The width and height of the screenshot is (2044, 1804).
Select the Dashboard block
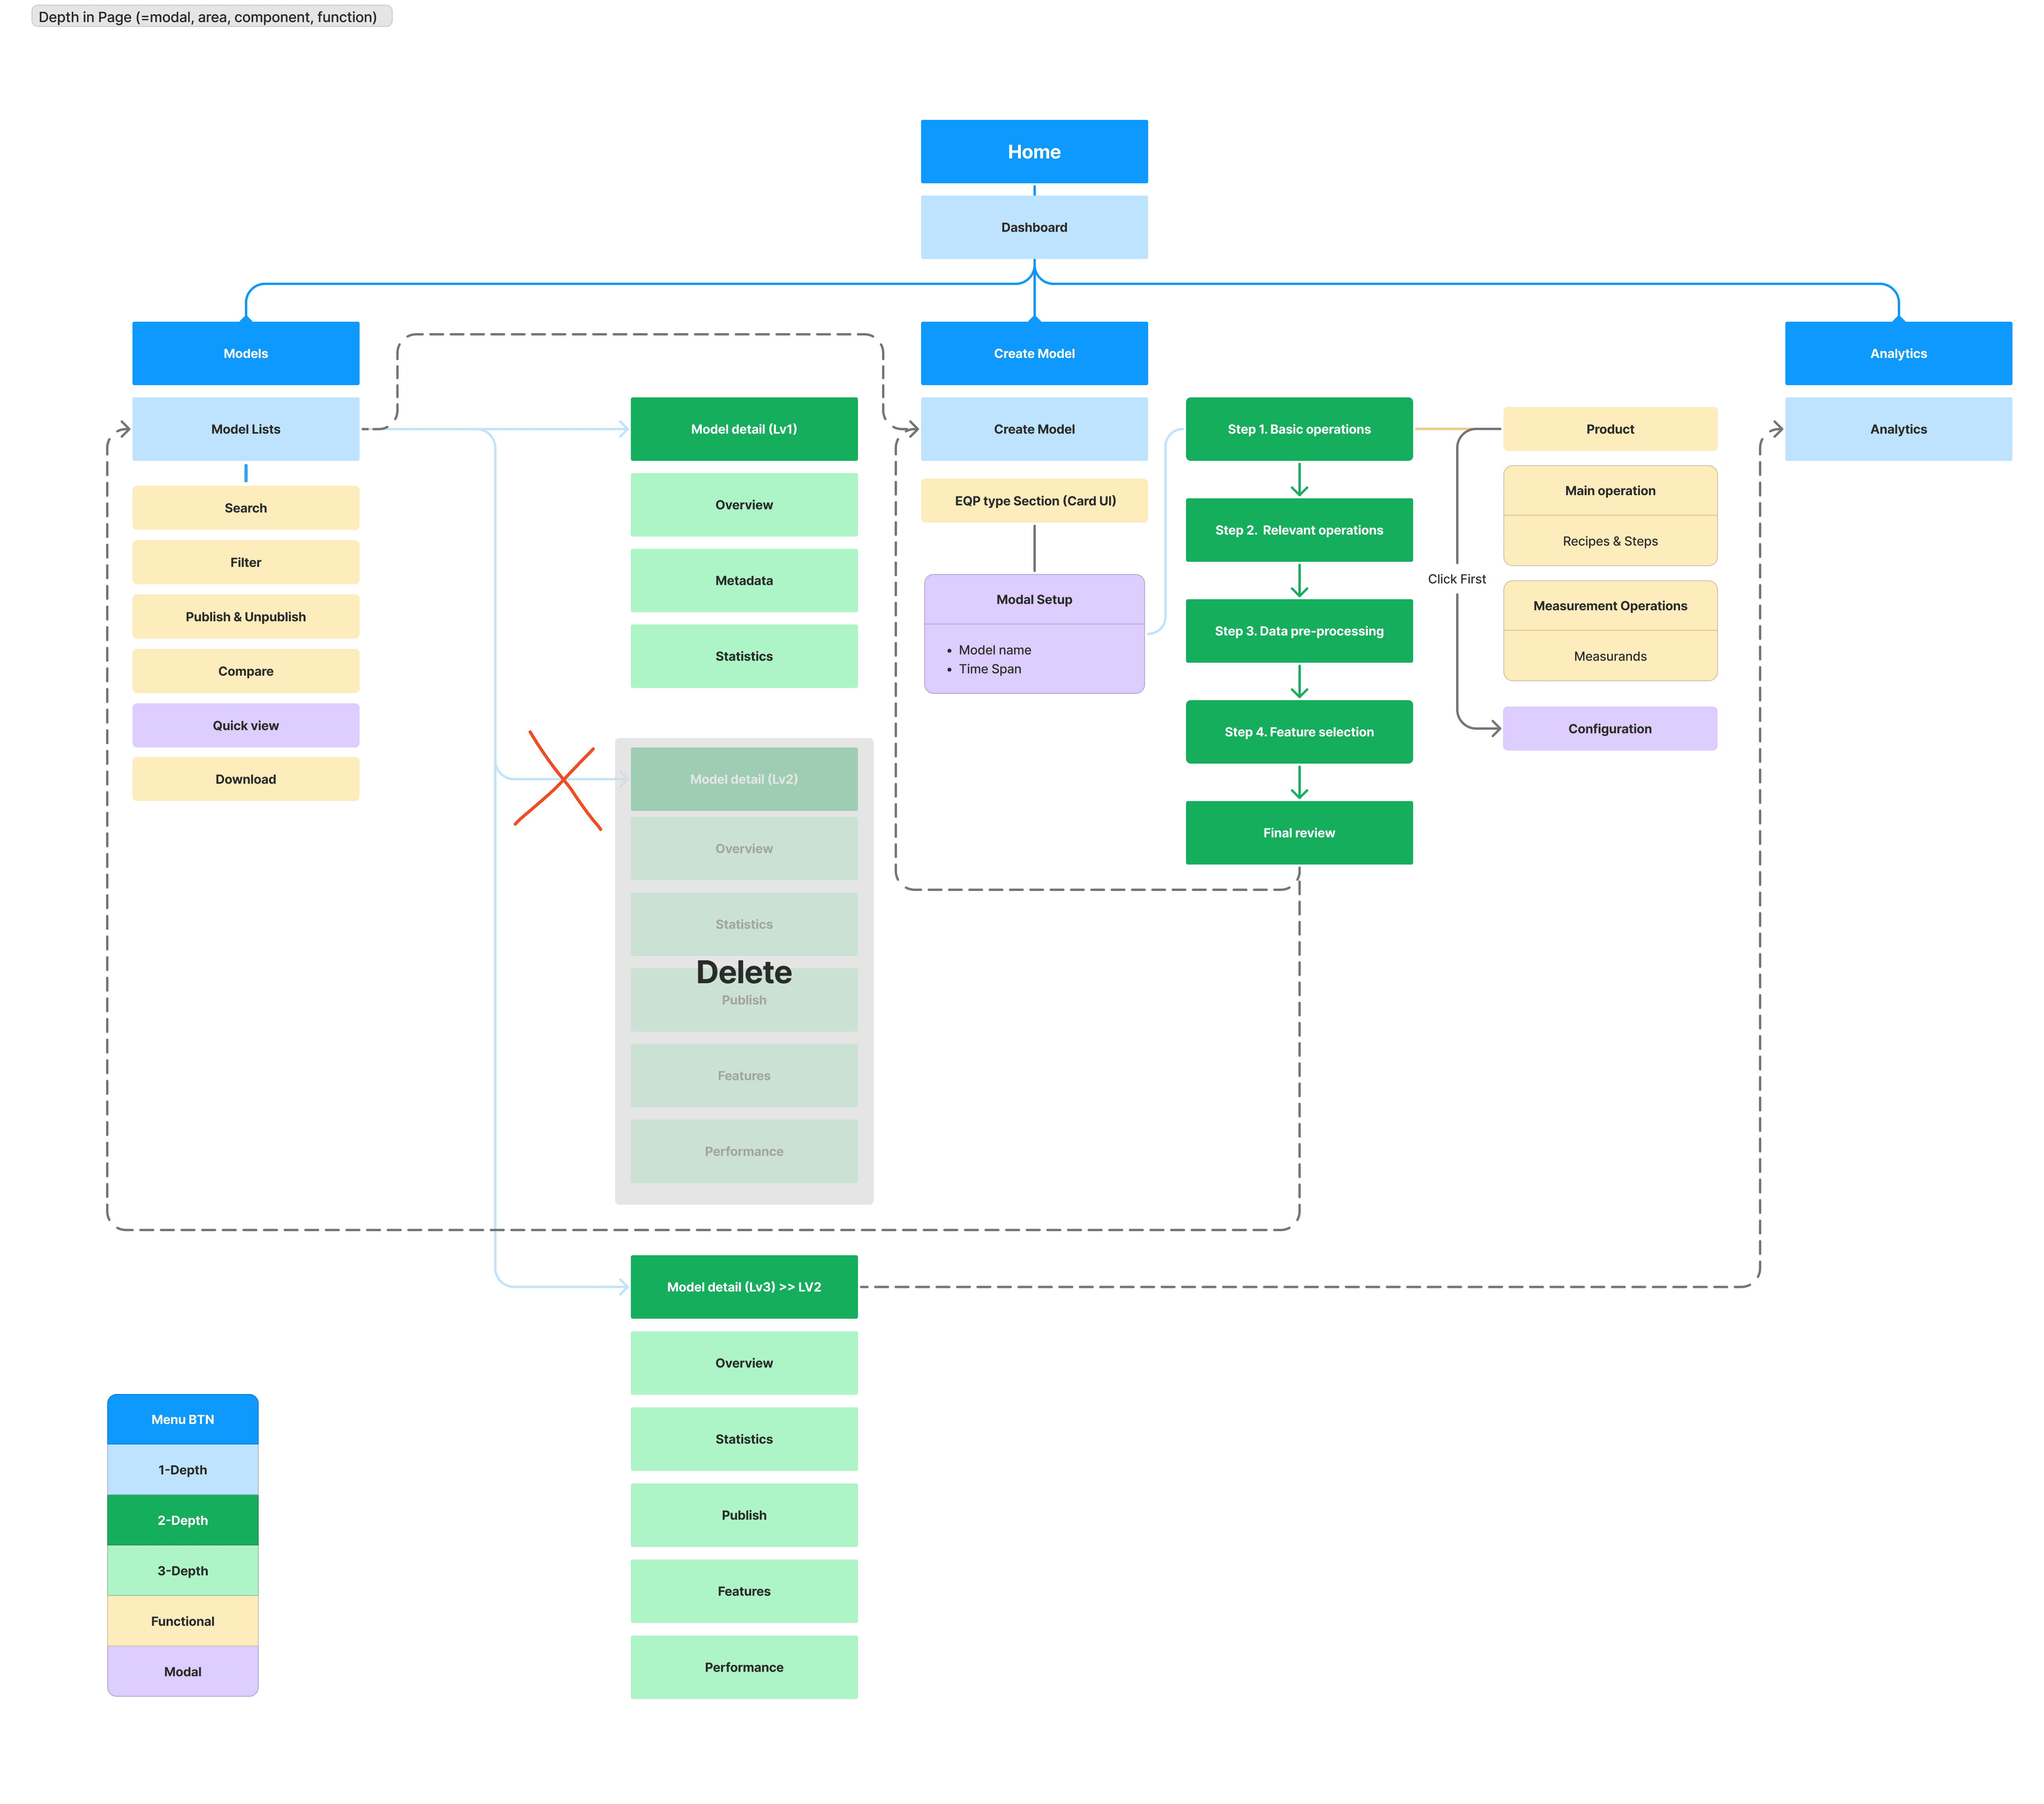(1033, 228)
